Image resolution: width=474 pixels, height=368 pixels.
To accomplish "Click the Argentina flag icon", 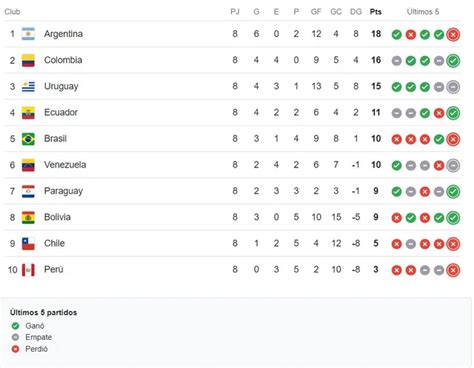I will coord(28,34).
